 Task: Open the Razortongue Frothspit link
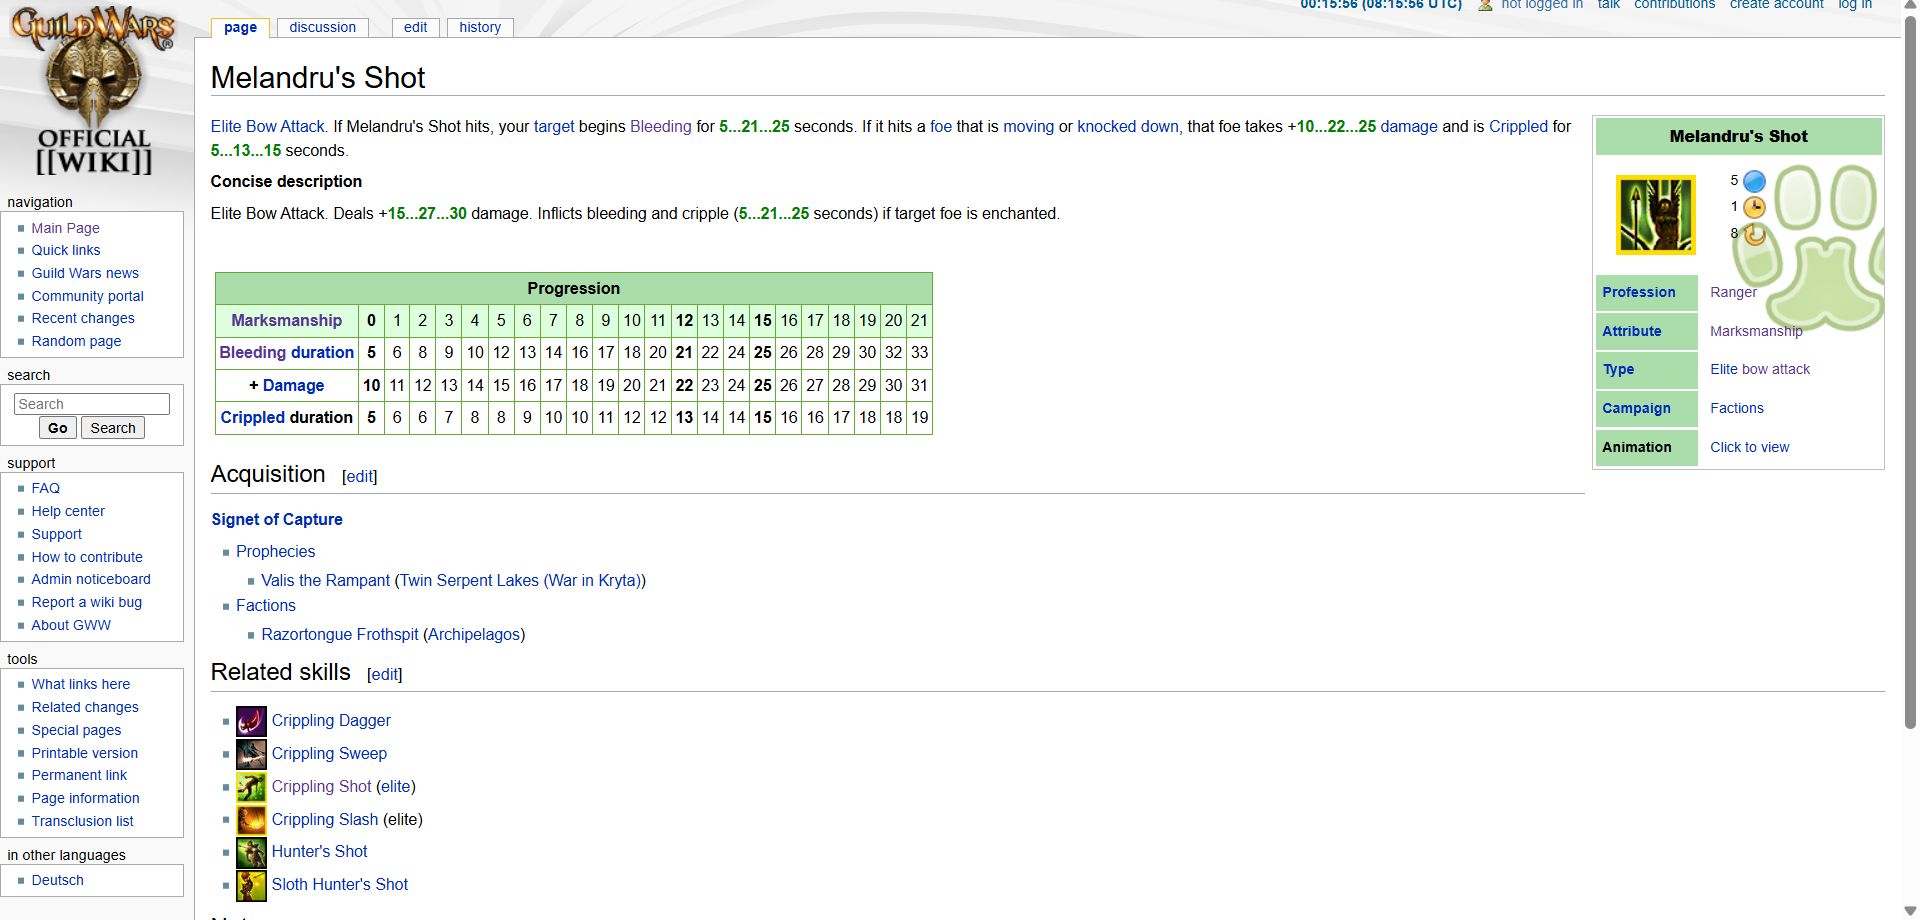(x=340, y=635)
